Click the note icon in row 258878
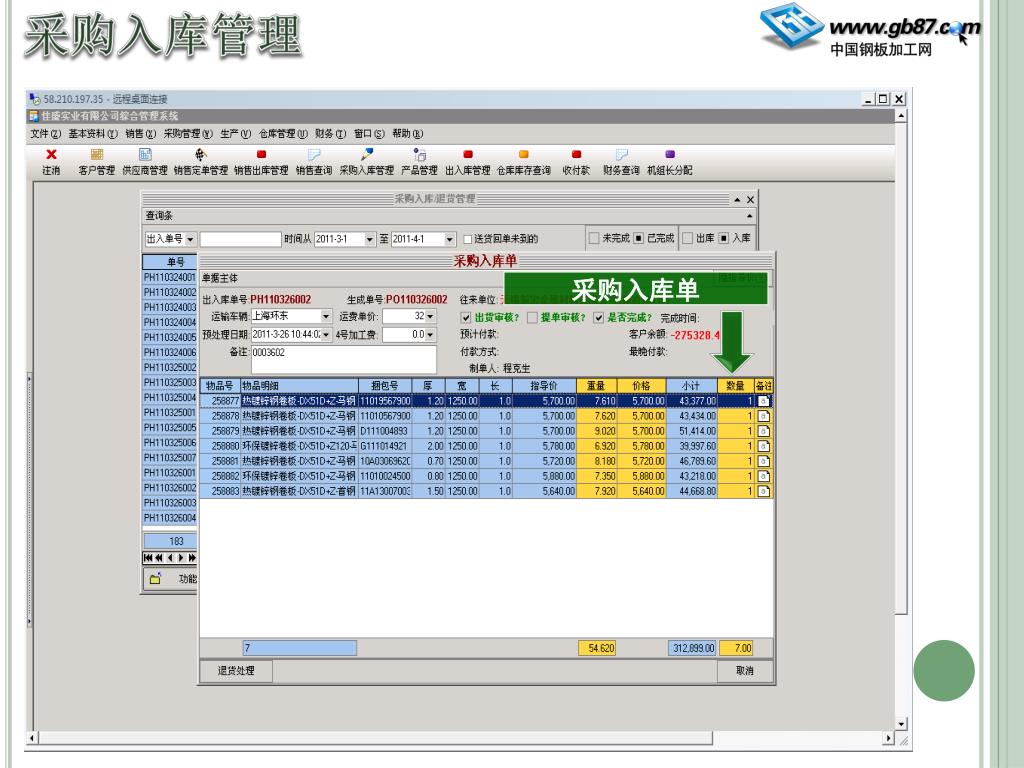Viewport: 1024px width, 768px height. (763, 416)
